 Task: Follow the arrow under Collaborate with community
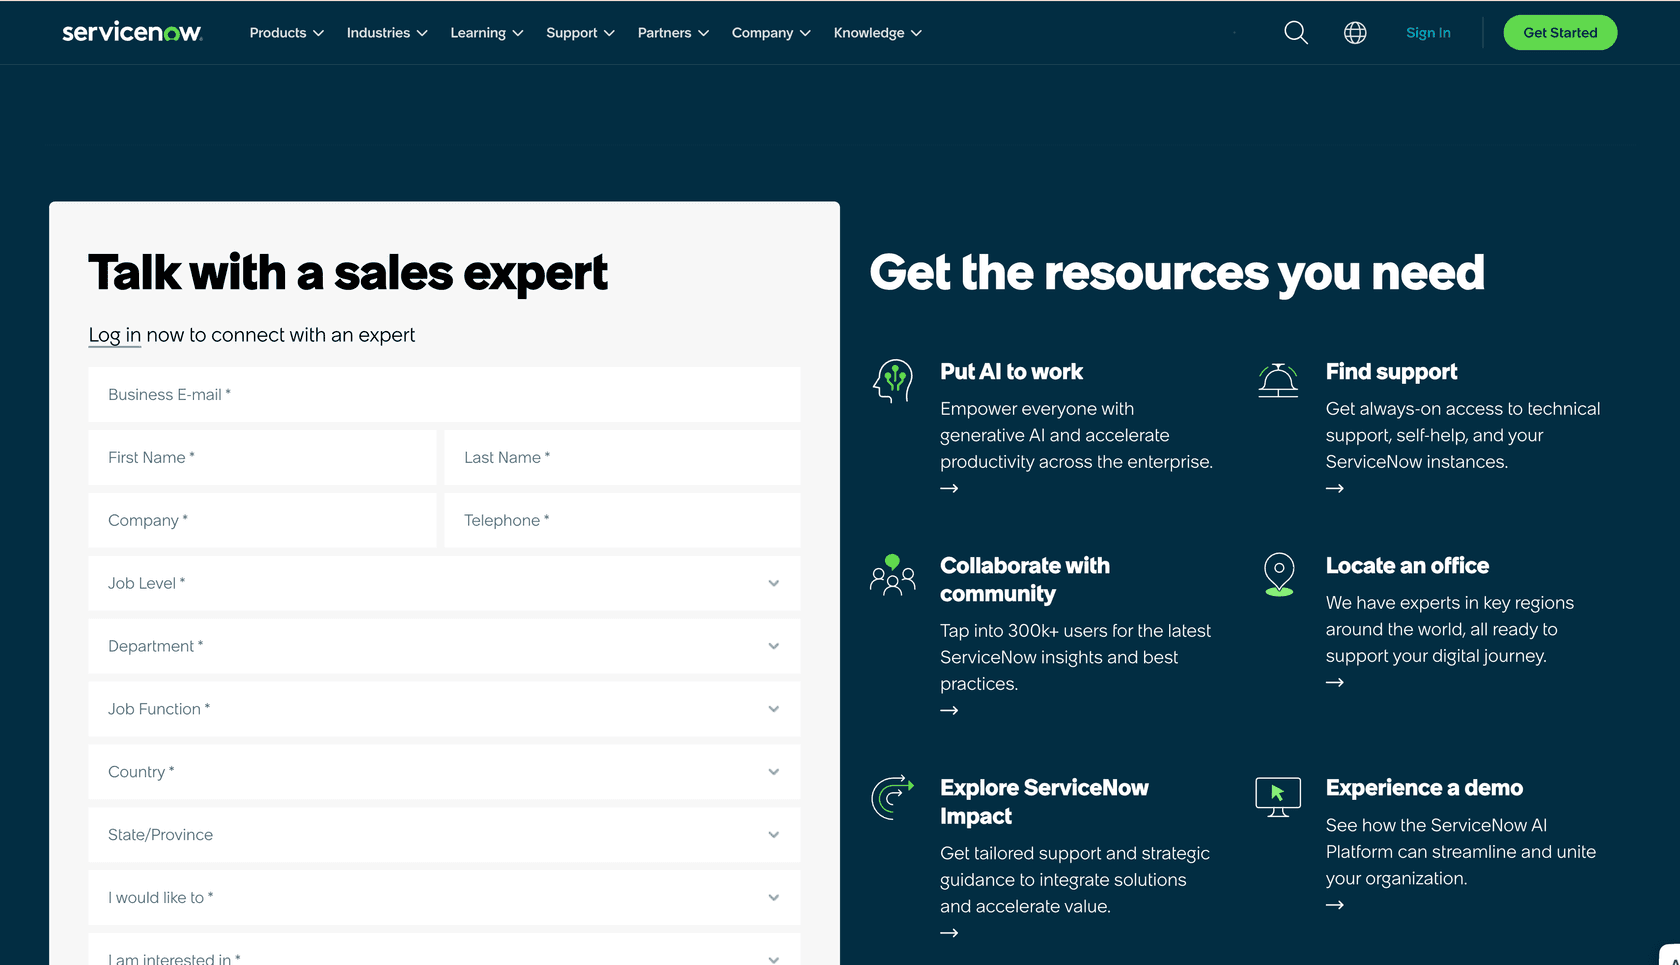pyautogui.click(x=949, y=710)
